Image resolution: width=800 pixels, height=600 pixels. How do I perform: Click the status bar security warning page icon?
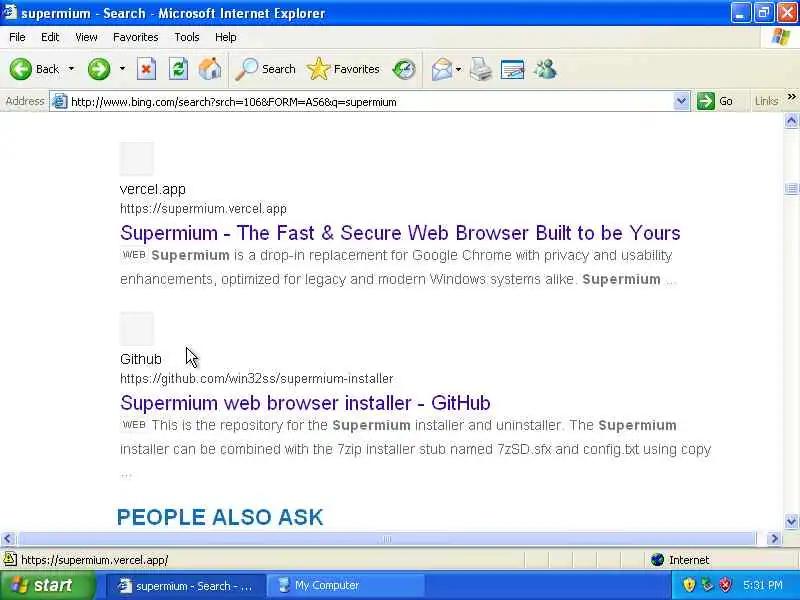(x=10, y=560)
